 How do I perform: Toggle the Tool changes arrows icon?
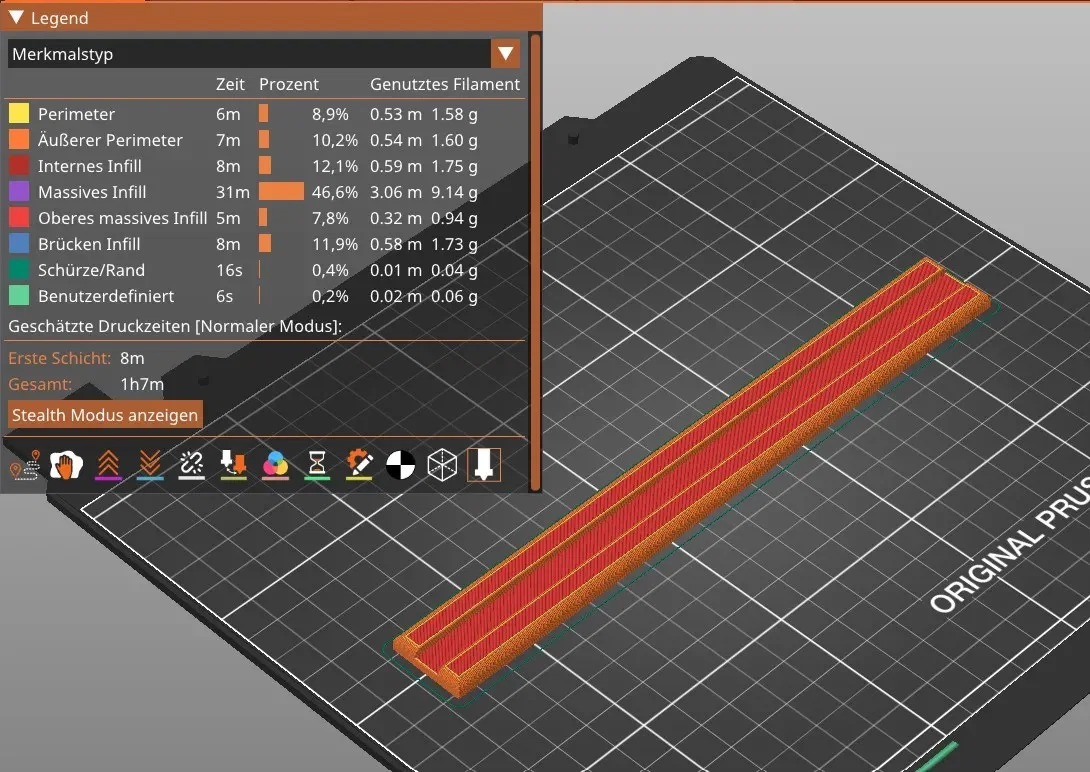pyautogui.click(x=233, y=465)
